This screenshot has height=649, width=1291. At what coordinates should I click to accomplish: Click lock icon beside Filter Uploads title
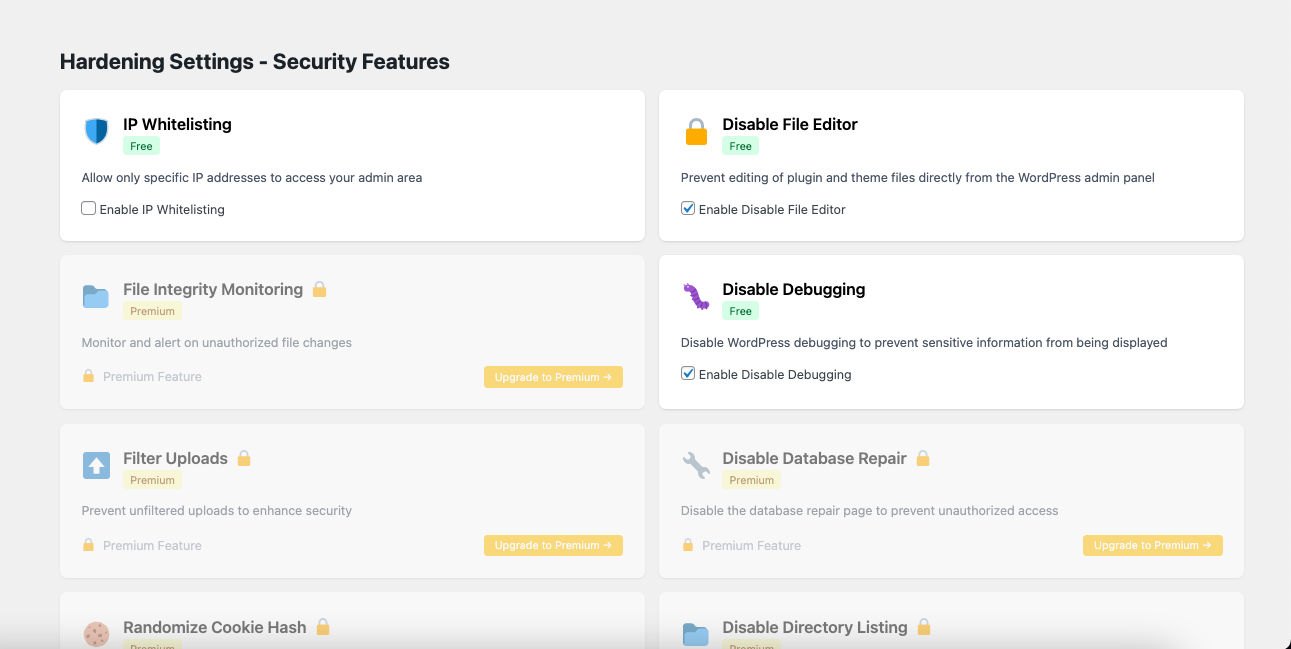244,458
